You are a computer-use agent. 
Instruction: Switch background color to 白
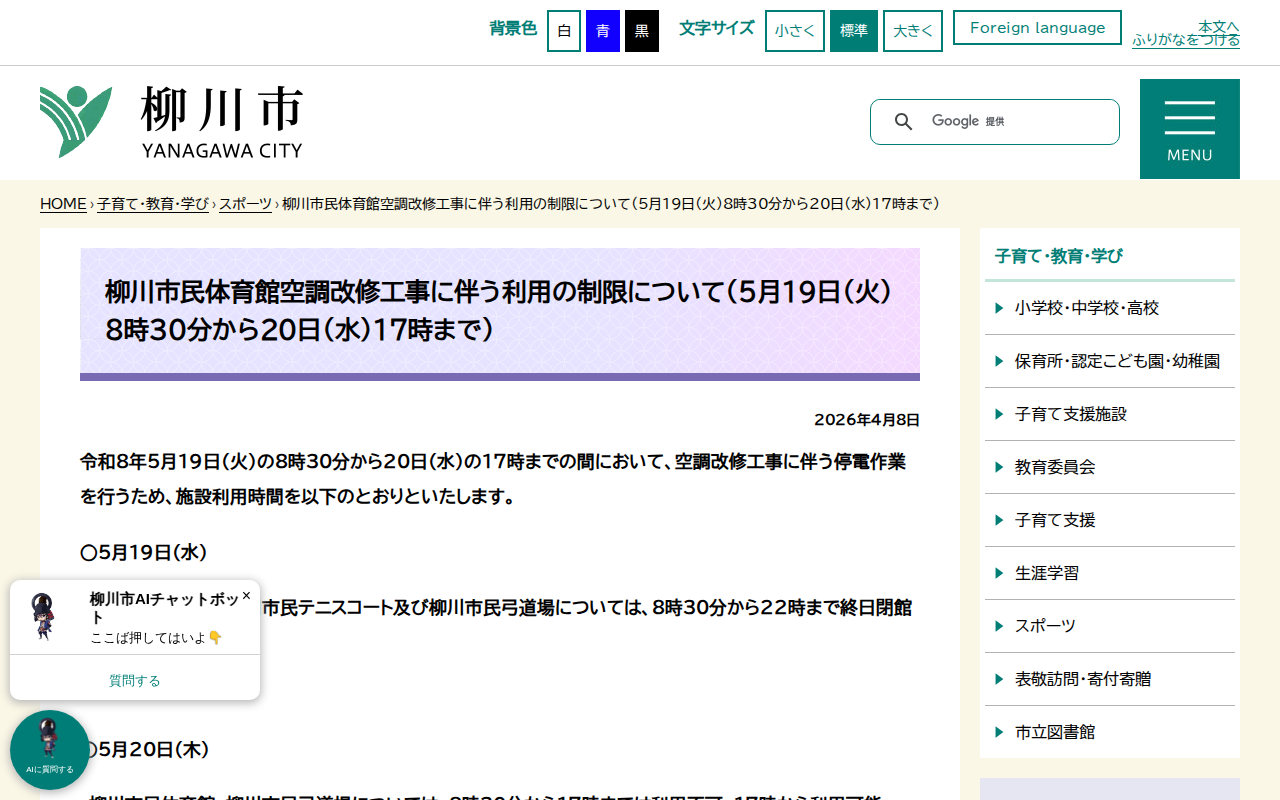tap(563, 30)
